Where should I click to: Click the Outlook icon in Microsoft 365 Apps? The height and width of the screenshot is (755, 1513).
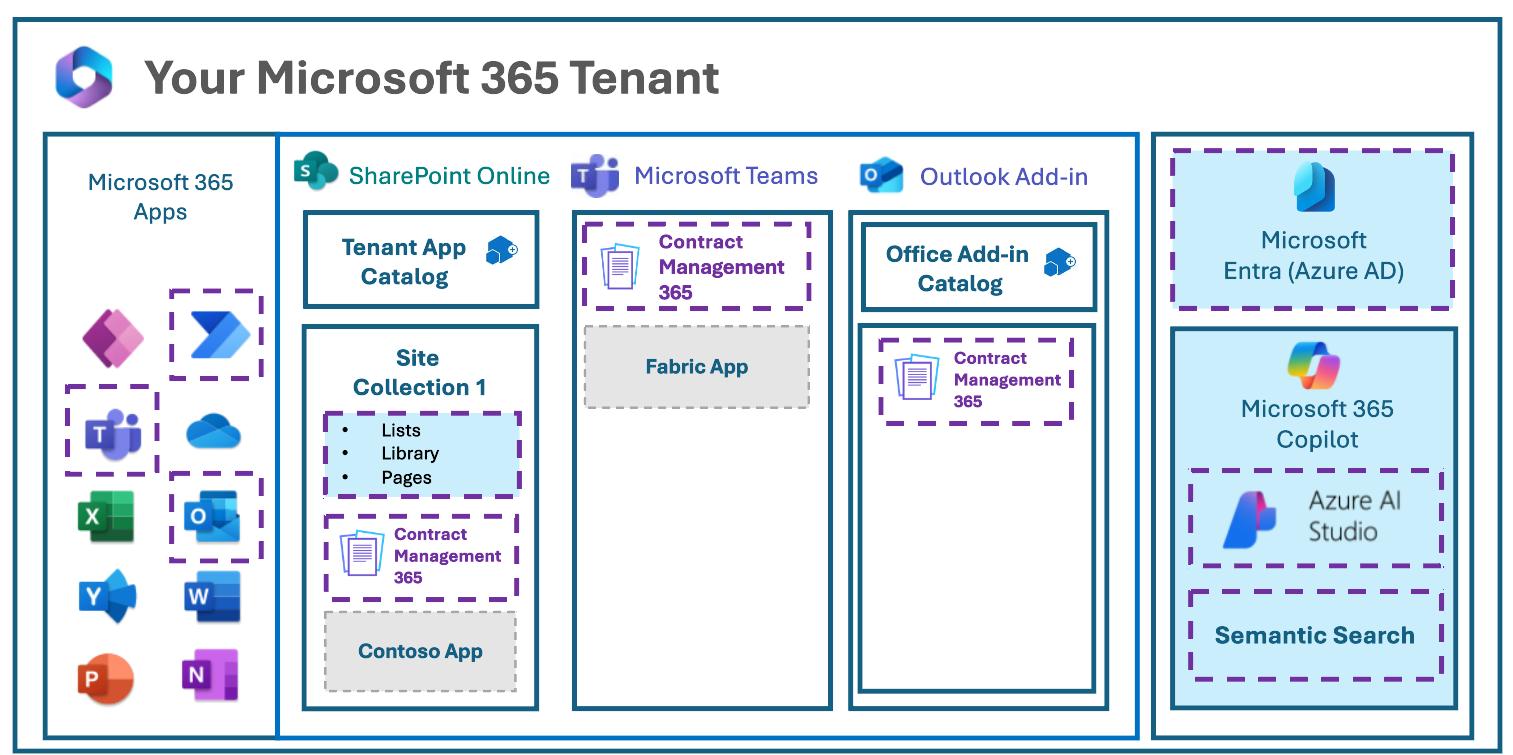point(212,516)
